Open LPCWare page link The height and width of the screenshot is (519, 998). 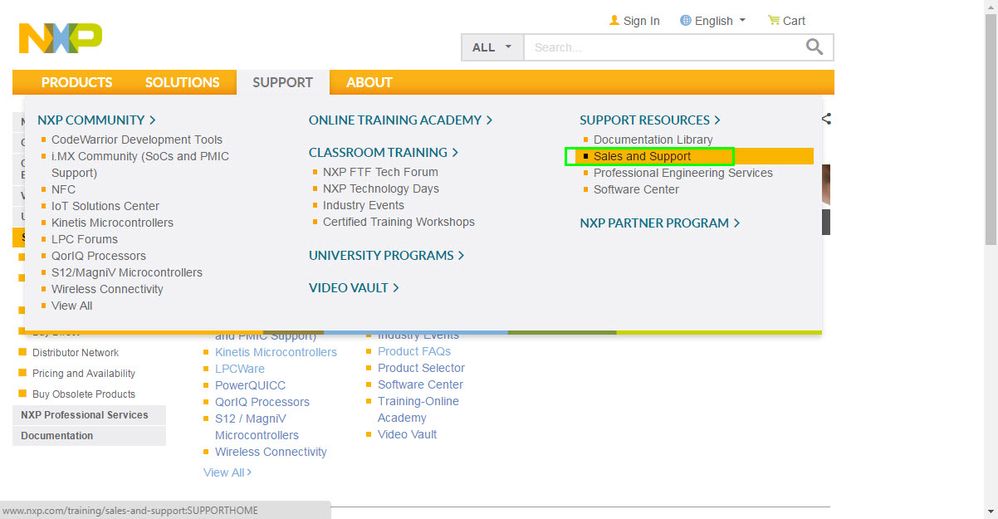pyautogui.click(x=239, y=369)
